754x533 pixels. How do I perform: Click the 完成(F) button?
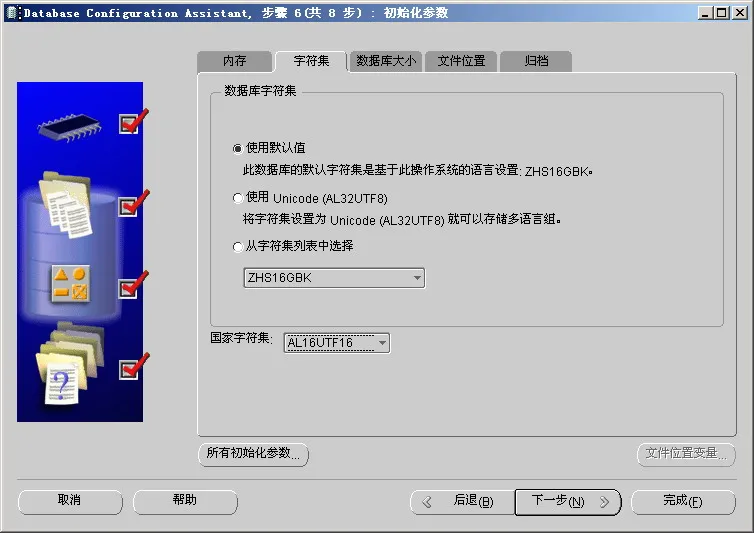pos(683,502)
